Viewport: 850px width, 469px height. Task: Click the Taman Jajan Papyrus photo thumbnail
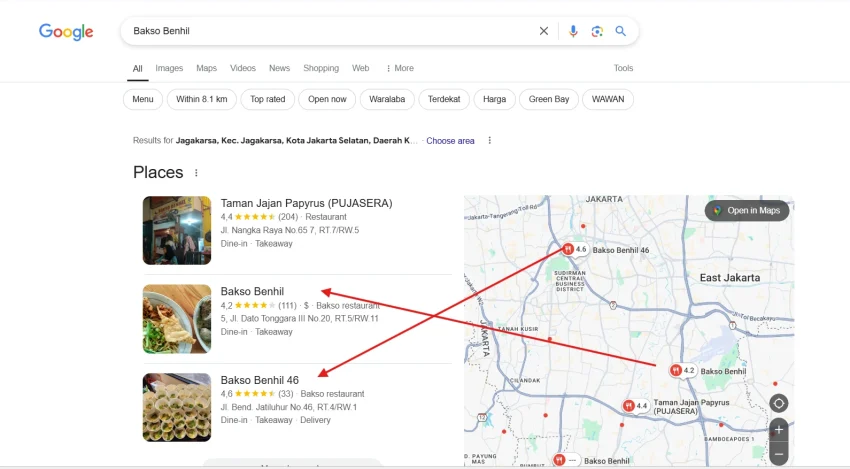point(177,230)
